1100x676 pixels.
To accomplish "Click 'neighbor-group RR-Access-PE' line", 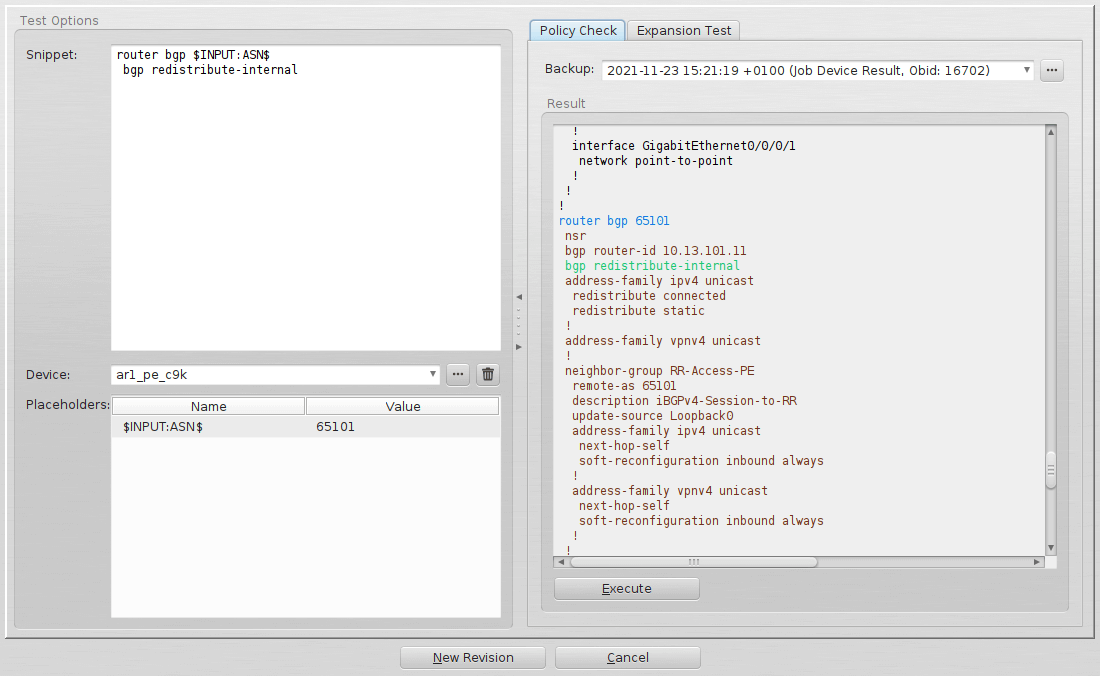I will tap(659, 371).
